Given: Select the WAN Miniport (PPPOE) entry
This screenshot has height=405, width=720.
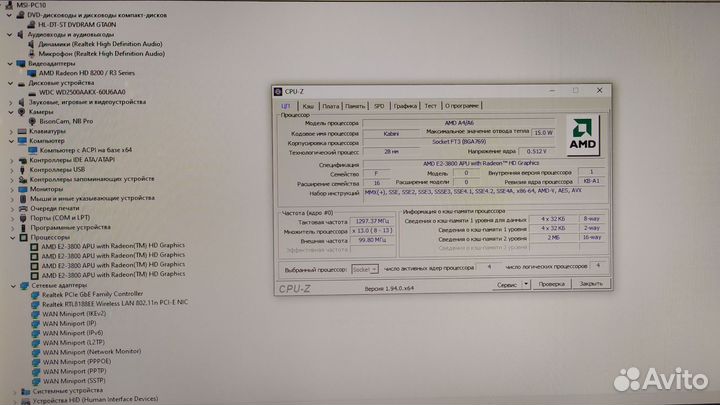Looking at the screenshot, I should (x=77, y=362).
